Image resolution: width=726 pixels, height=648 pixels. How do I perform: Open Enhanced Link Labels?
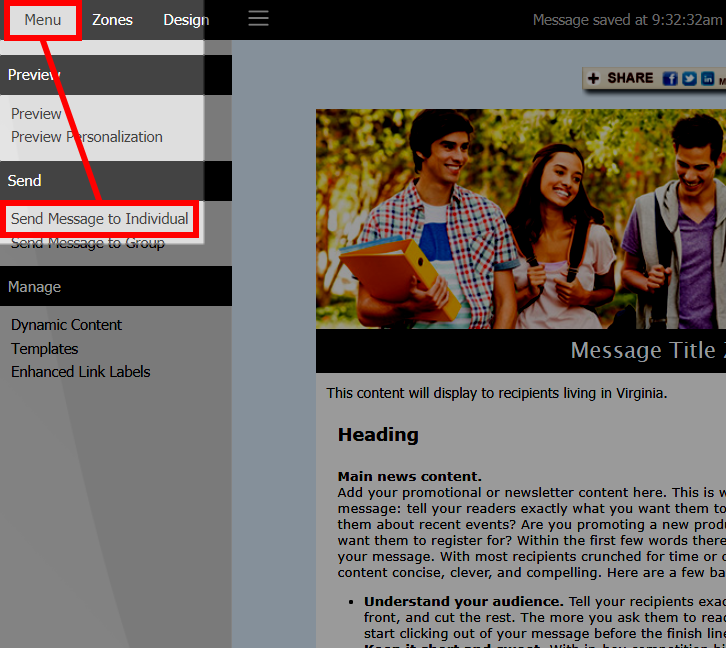[x=81, y=372]
